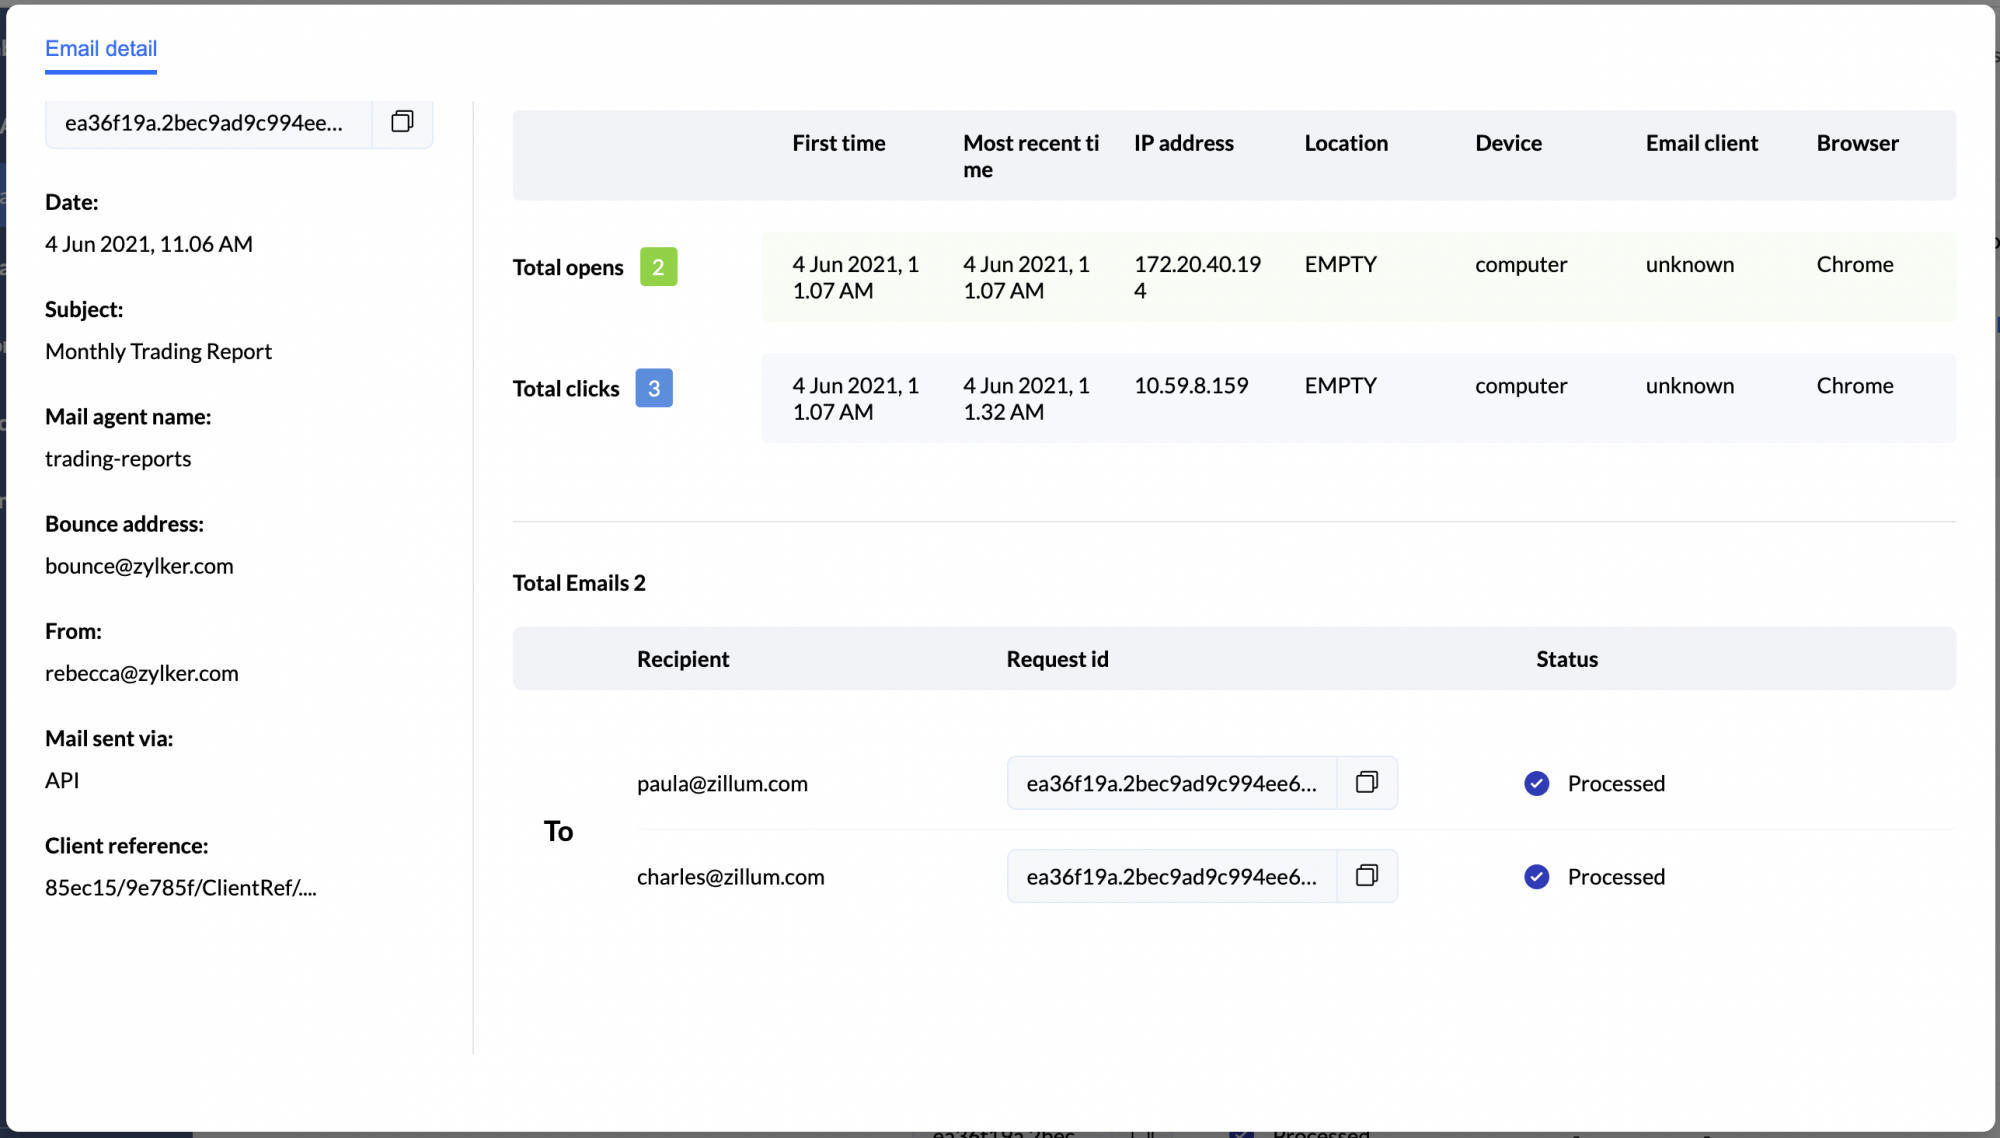Copy paula@zillum.com request id
Screen dimensions: 2000x1138
coord(1366,782)
